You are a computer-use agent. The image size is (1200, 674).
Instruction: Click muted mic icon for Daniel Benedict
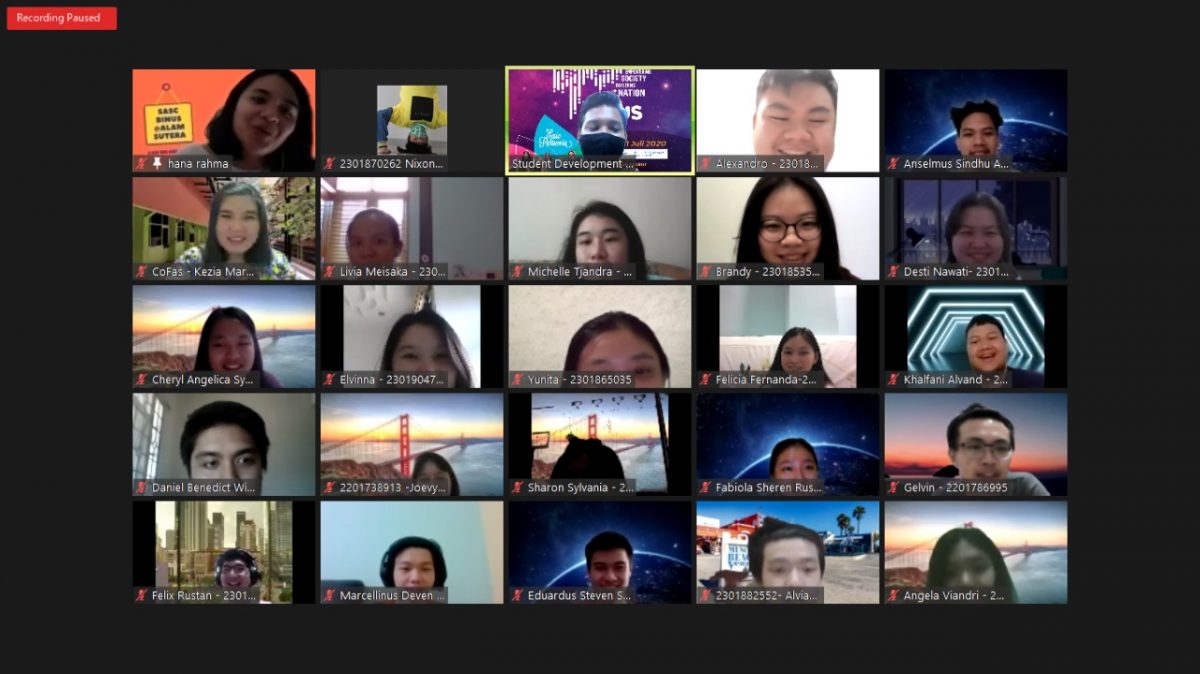(142, 487)
